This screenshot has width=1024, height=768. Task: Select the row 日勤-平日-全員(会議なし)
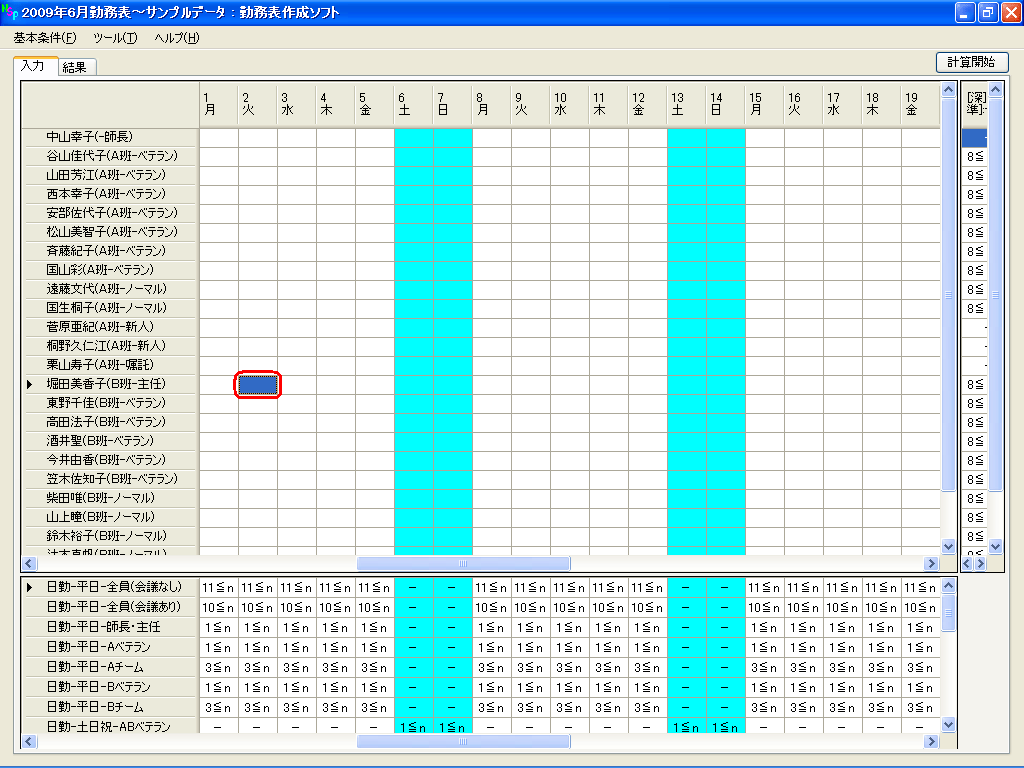tap(110, 587)
